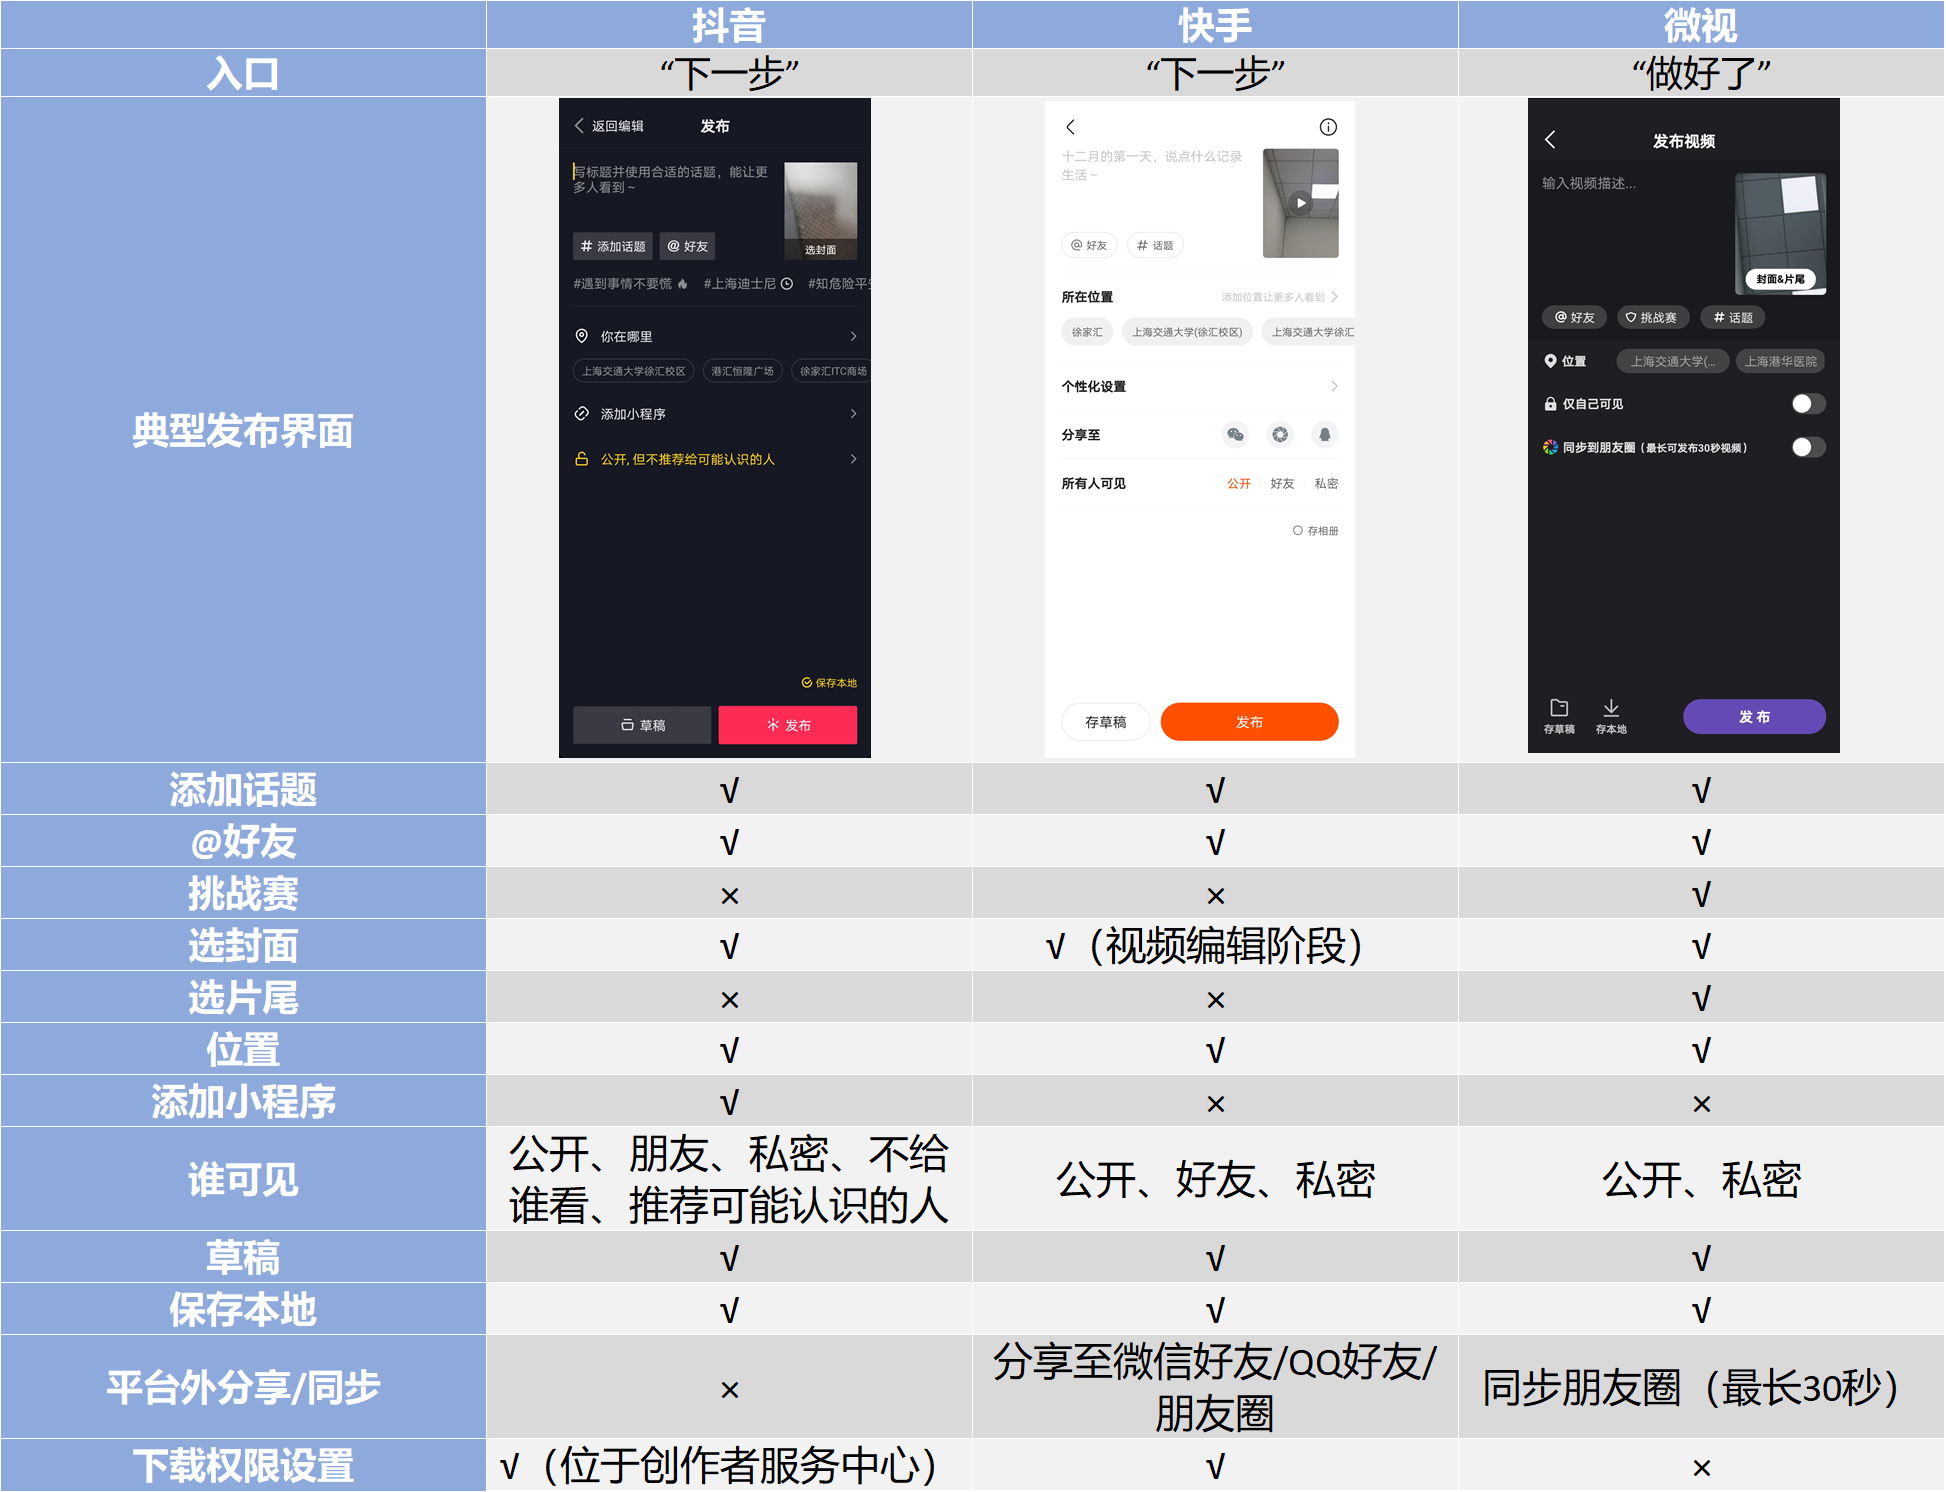Viewport: 1946px width, 1492px height.
Task: Tap the info icon in Kuaishou header
Action: click(x=1328, y=127)
